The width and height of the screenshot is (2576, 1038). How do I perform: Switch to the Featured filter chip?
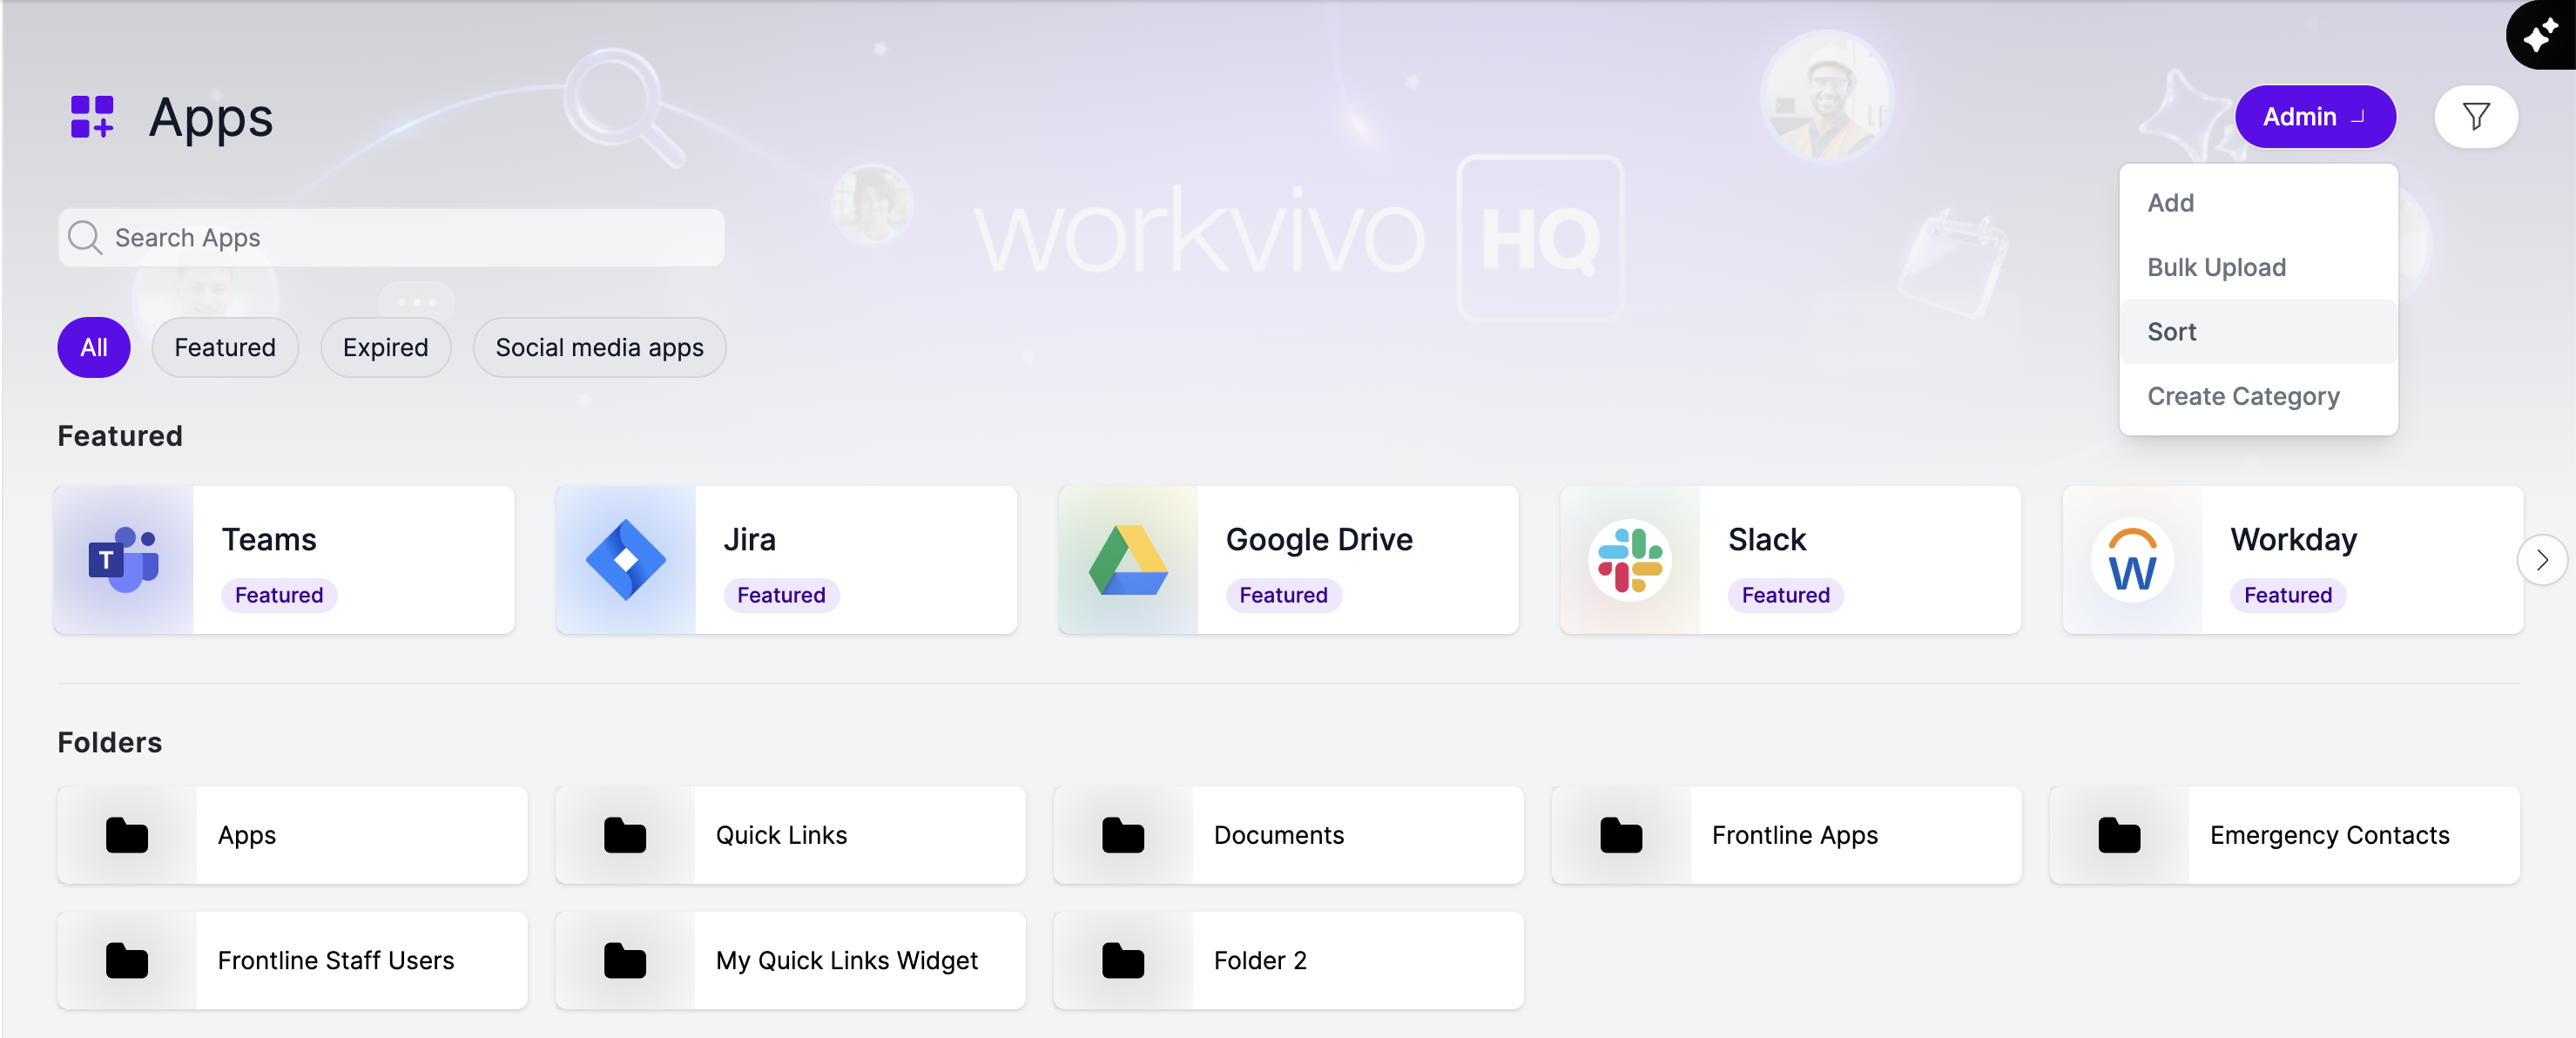225,347
